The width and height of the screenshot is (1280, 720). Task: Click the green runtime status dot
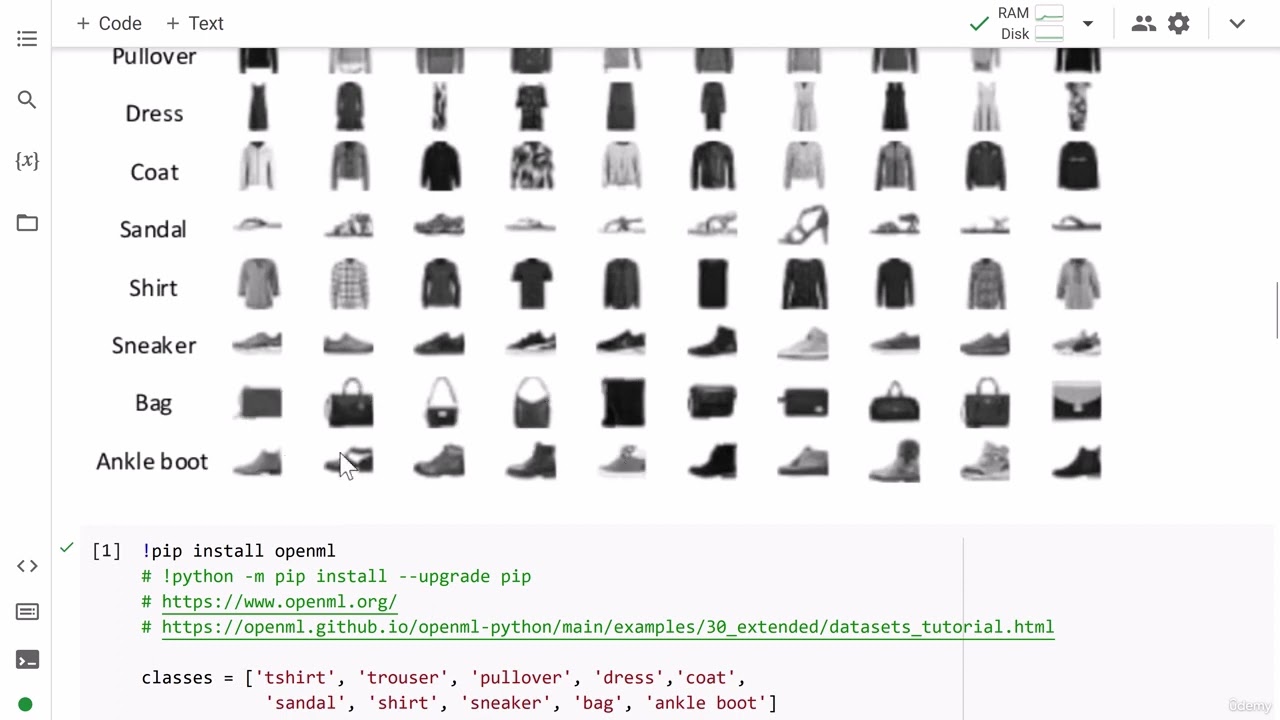coord(26,705)
